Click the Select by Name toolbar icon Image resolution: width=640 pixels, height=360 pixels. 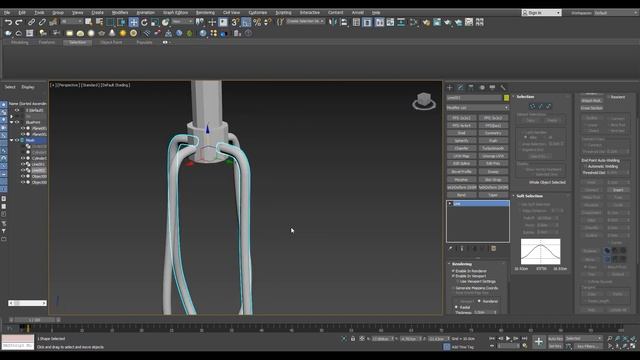tap(99, 22)
